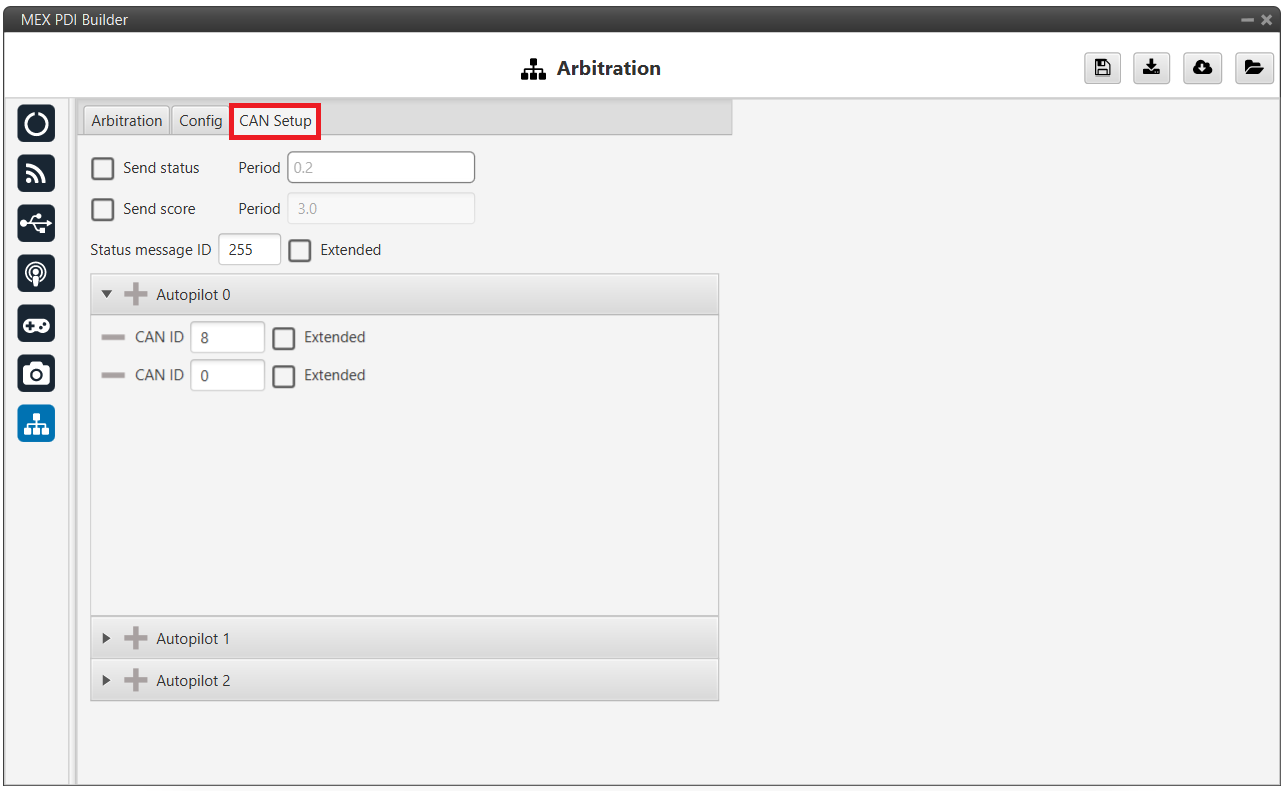The image size is (1283, 791).
Task: Click the save floppy disk icon
Action: (x=1102, y=68)
